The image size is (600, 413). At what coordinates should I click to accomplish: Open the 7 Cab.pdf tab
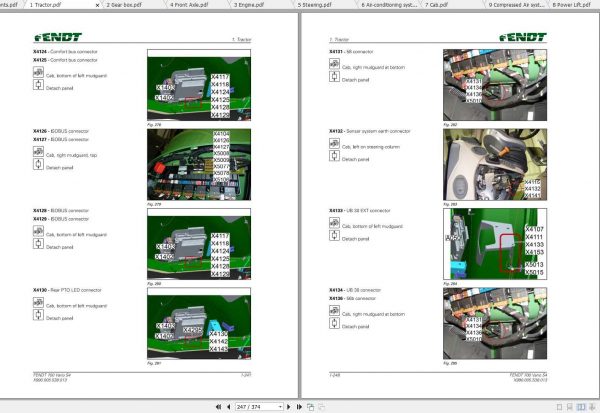coord(436,5)
